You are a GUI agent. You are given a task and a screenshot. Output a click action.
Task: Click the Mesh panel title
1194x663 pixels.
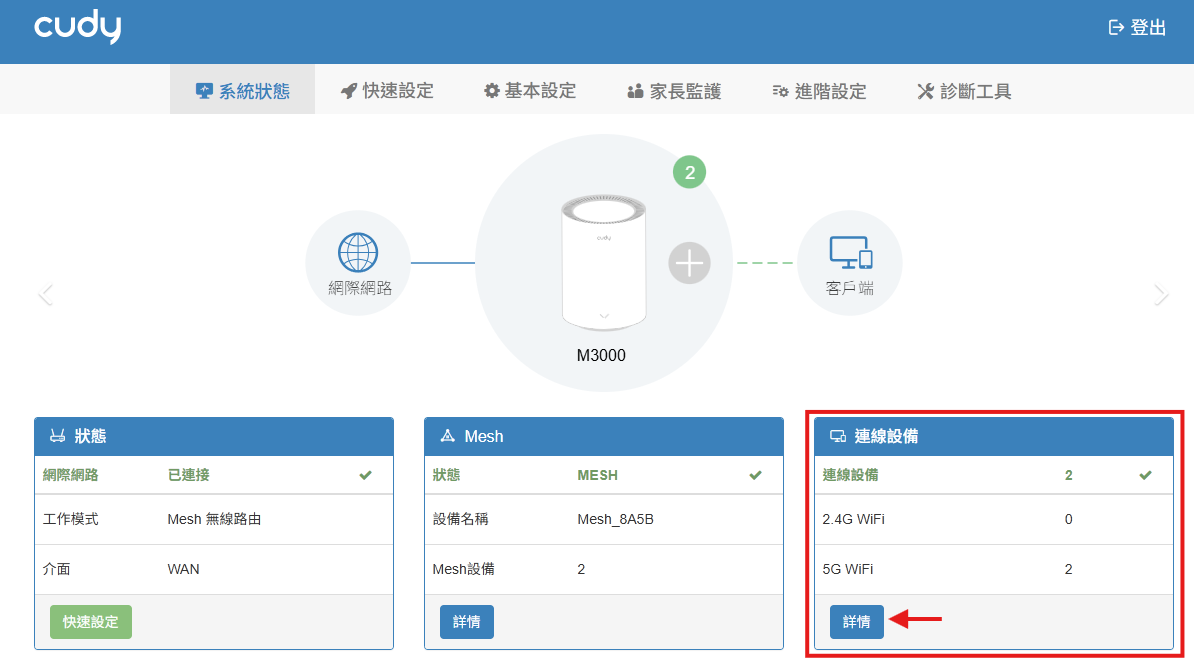484,436
